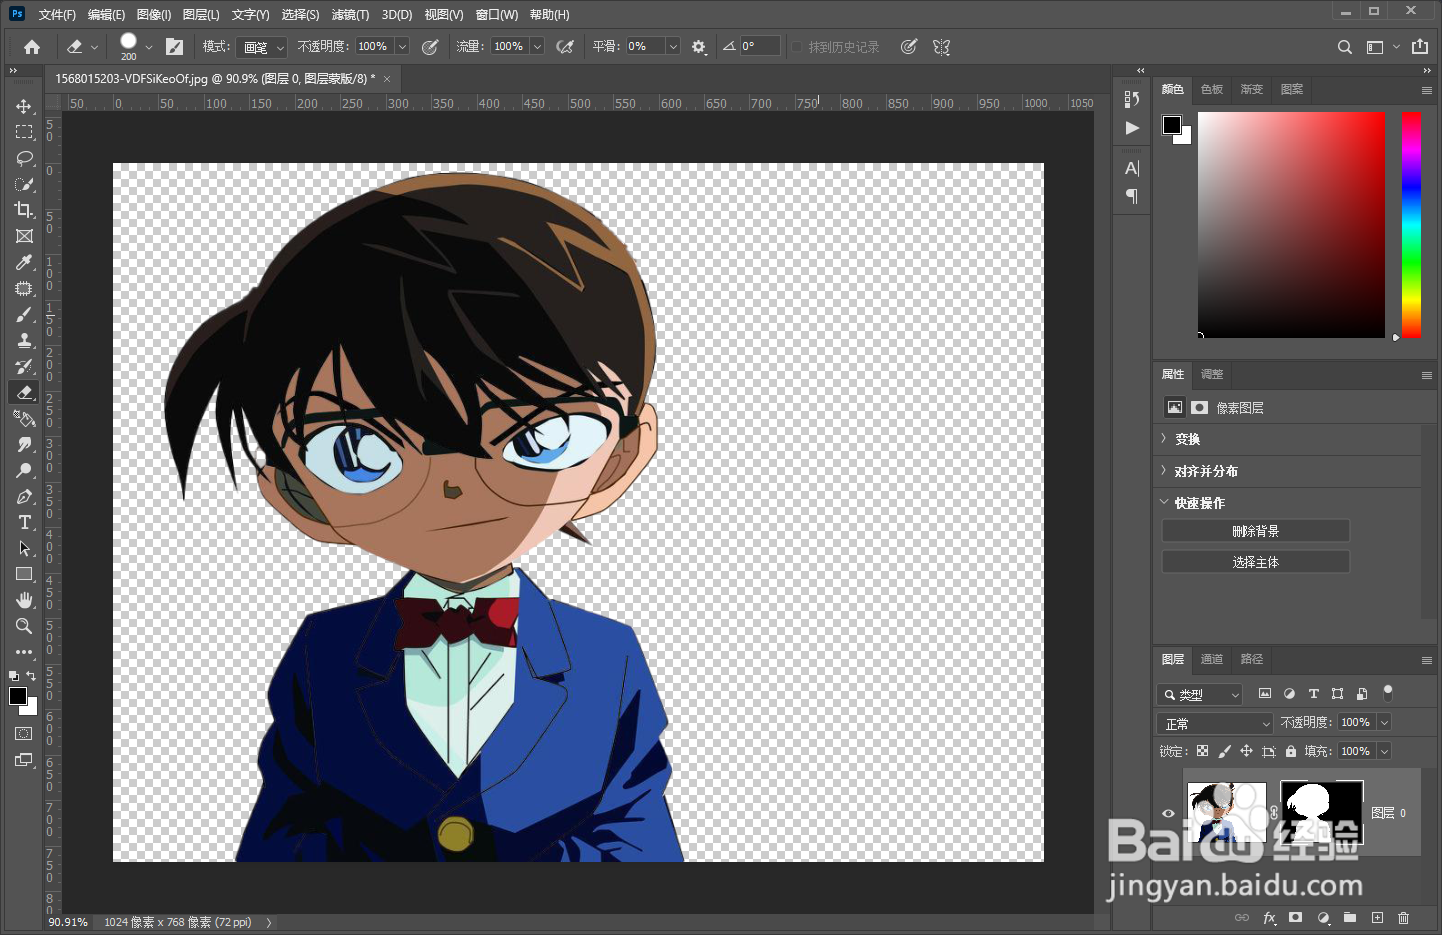Open the eraser mode 画笔 dropdown
Screen dimensions: 1442x935
pyautogui.click(x=263, y=47)
